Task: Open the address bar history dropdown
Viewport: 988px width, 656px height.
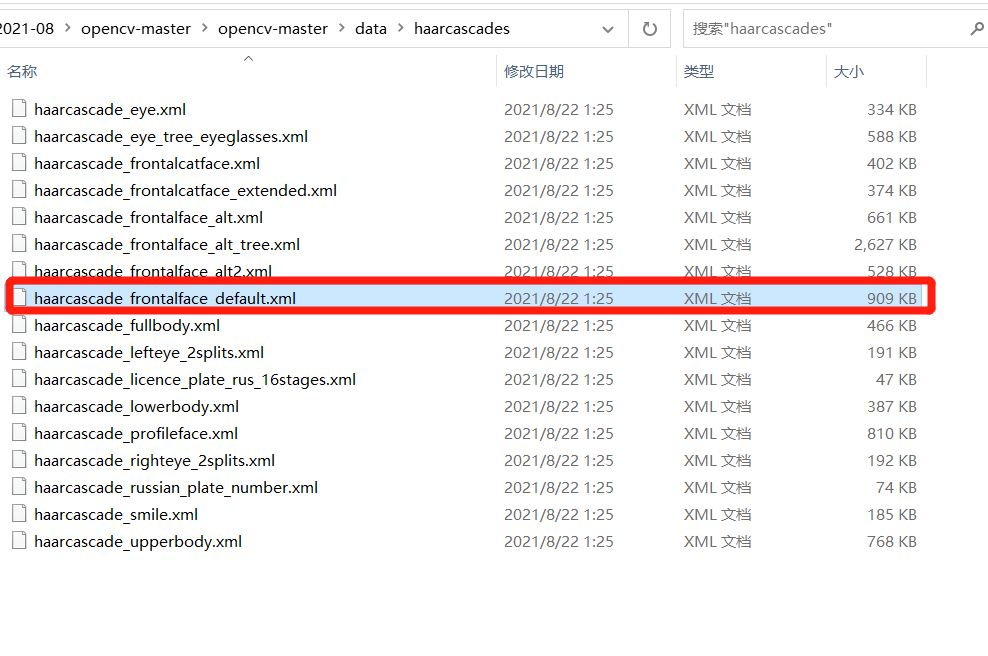Action: tap(608, 29)
